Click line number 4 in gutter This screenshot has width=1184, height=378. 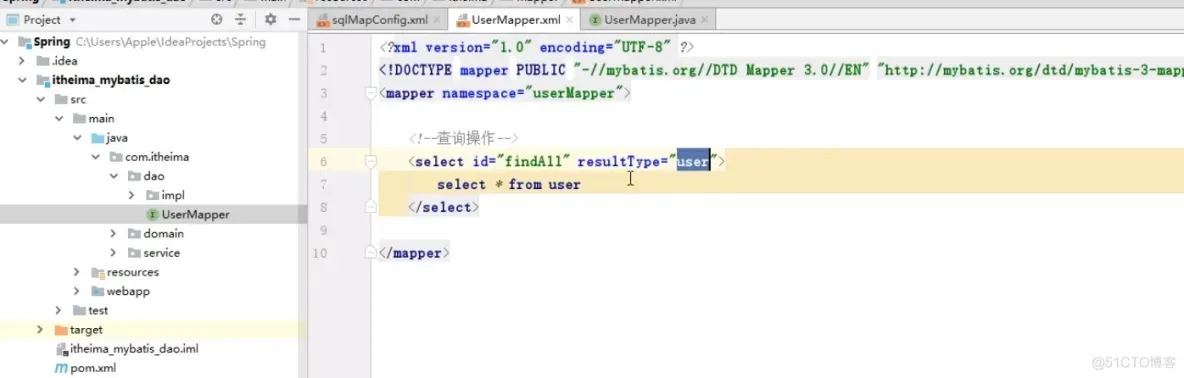tap(323, 116)
